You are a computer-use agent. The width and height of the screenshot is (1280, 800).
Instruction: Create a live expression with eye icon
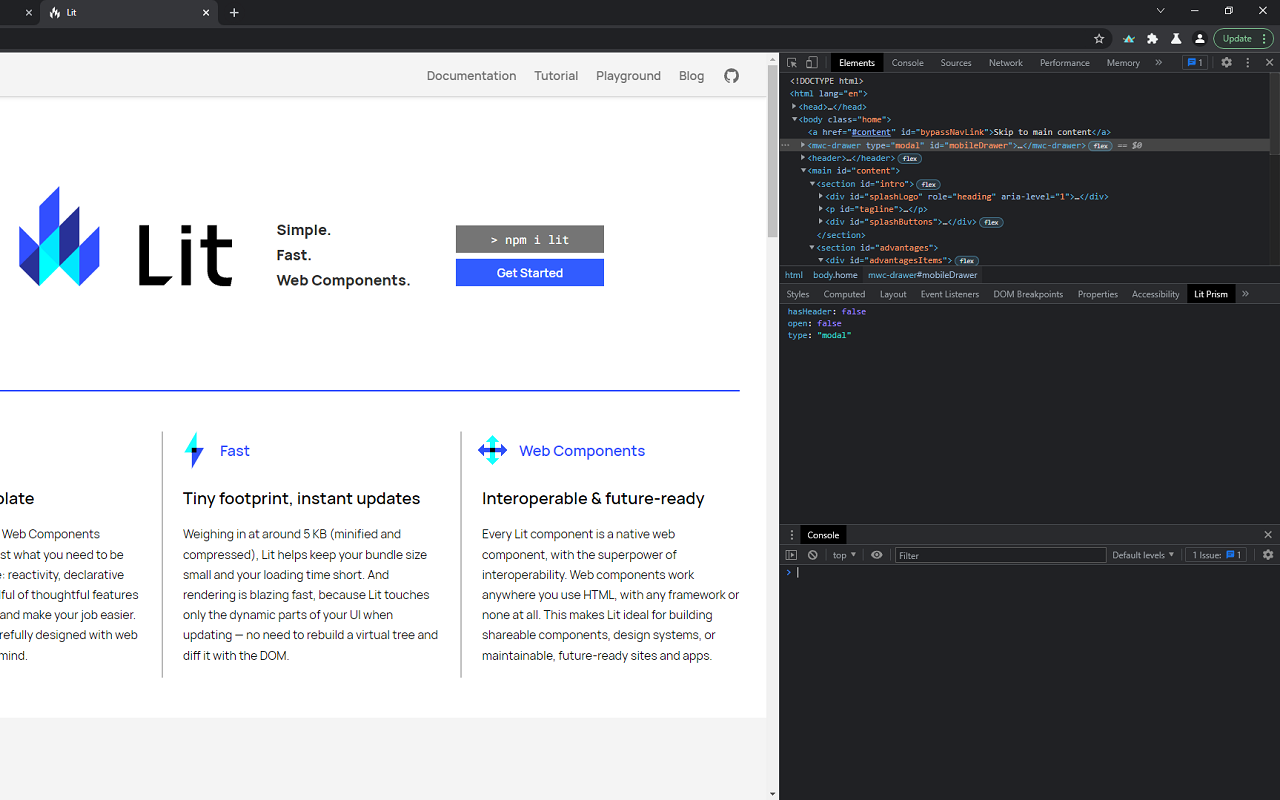[x=877, y=555]
